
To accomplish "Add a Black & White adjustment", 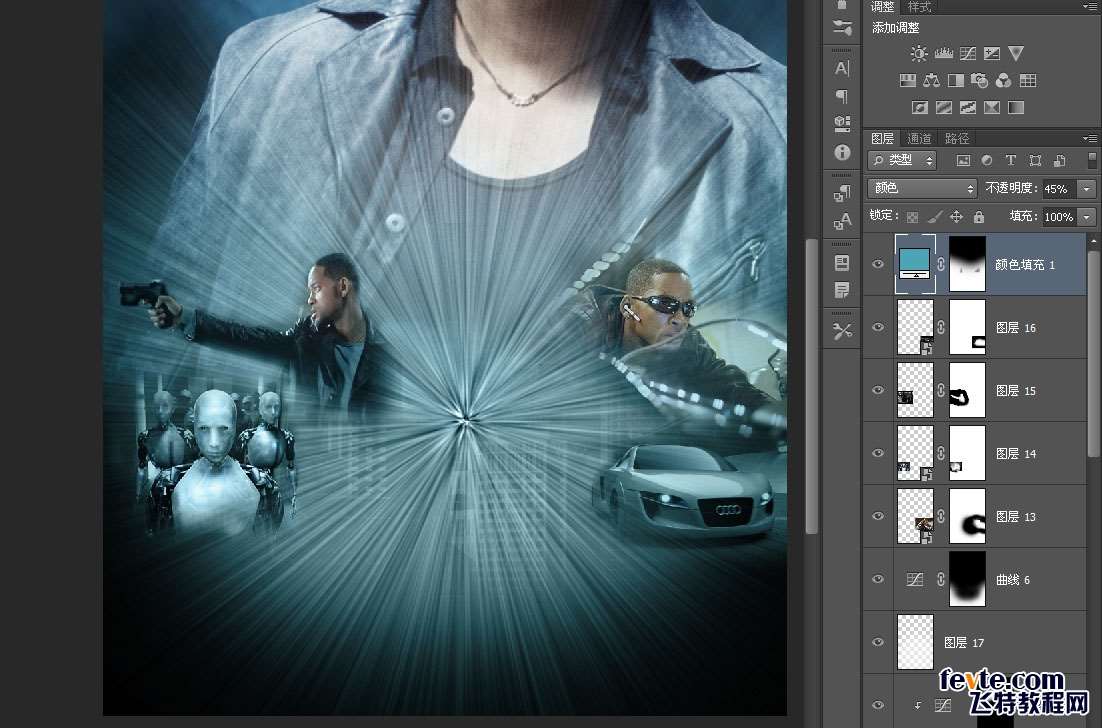I will (x=956, y=81).
